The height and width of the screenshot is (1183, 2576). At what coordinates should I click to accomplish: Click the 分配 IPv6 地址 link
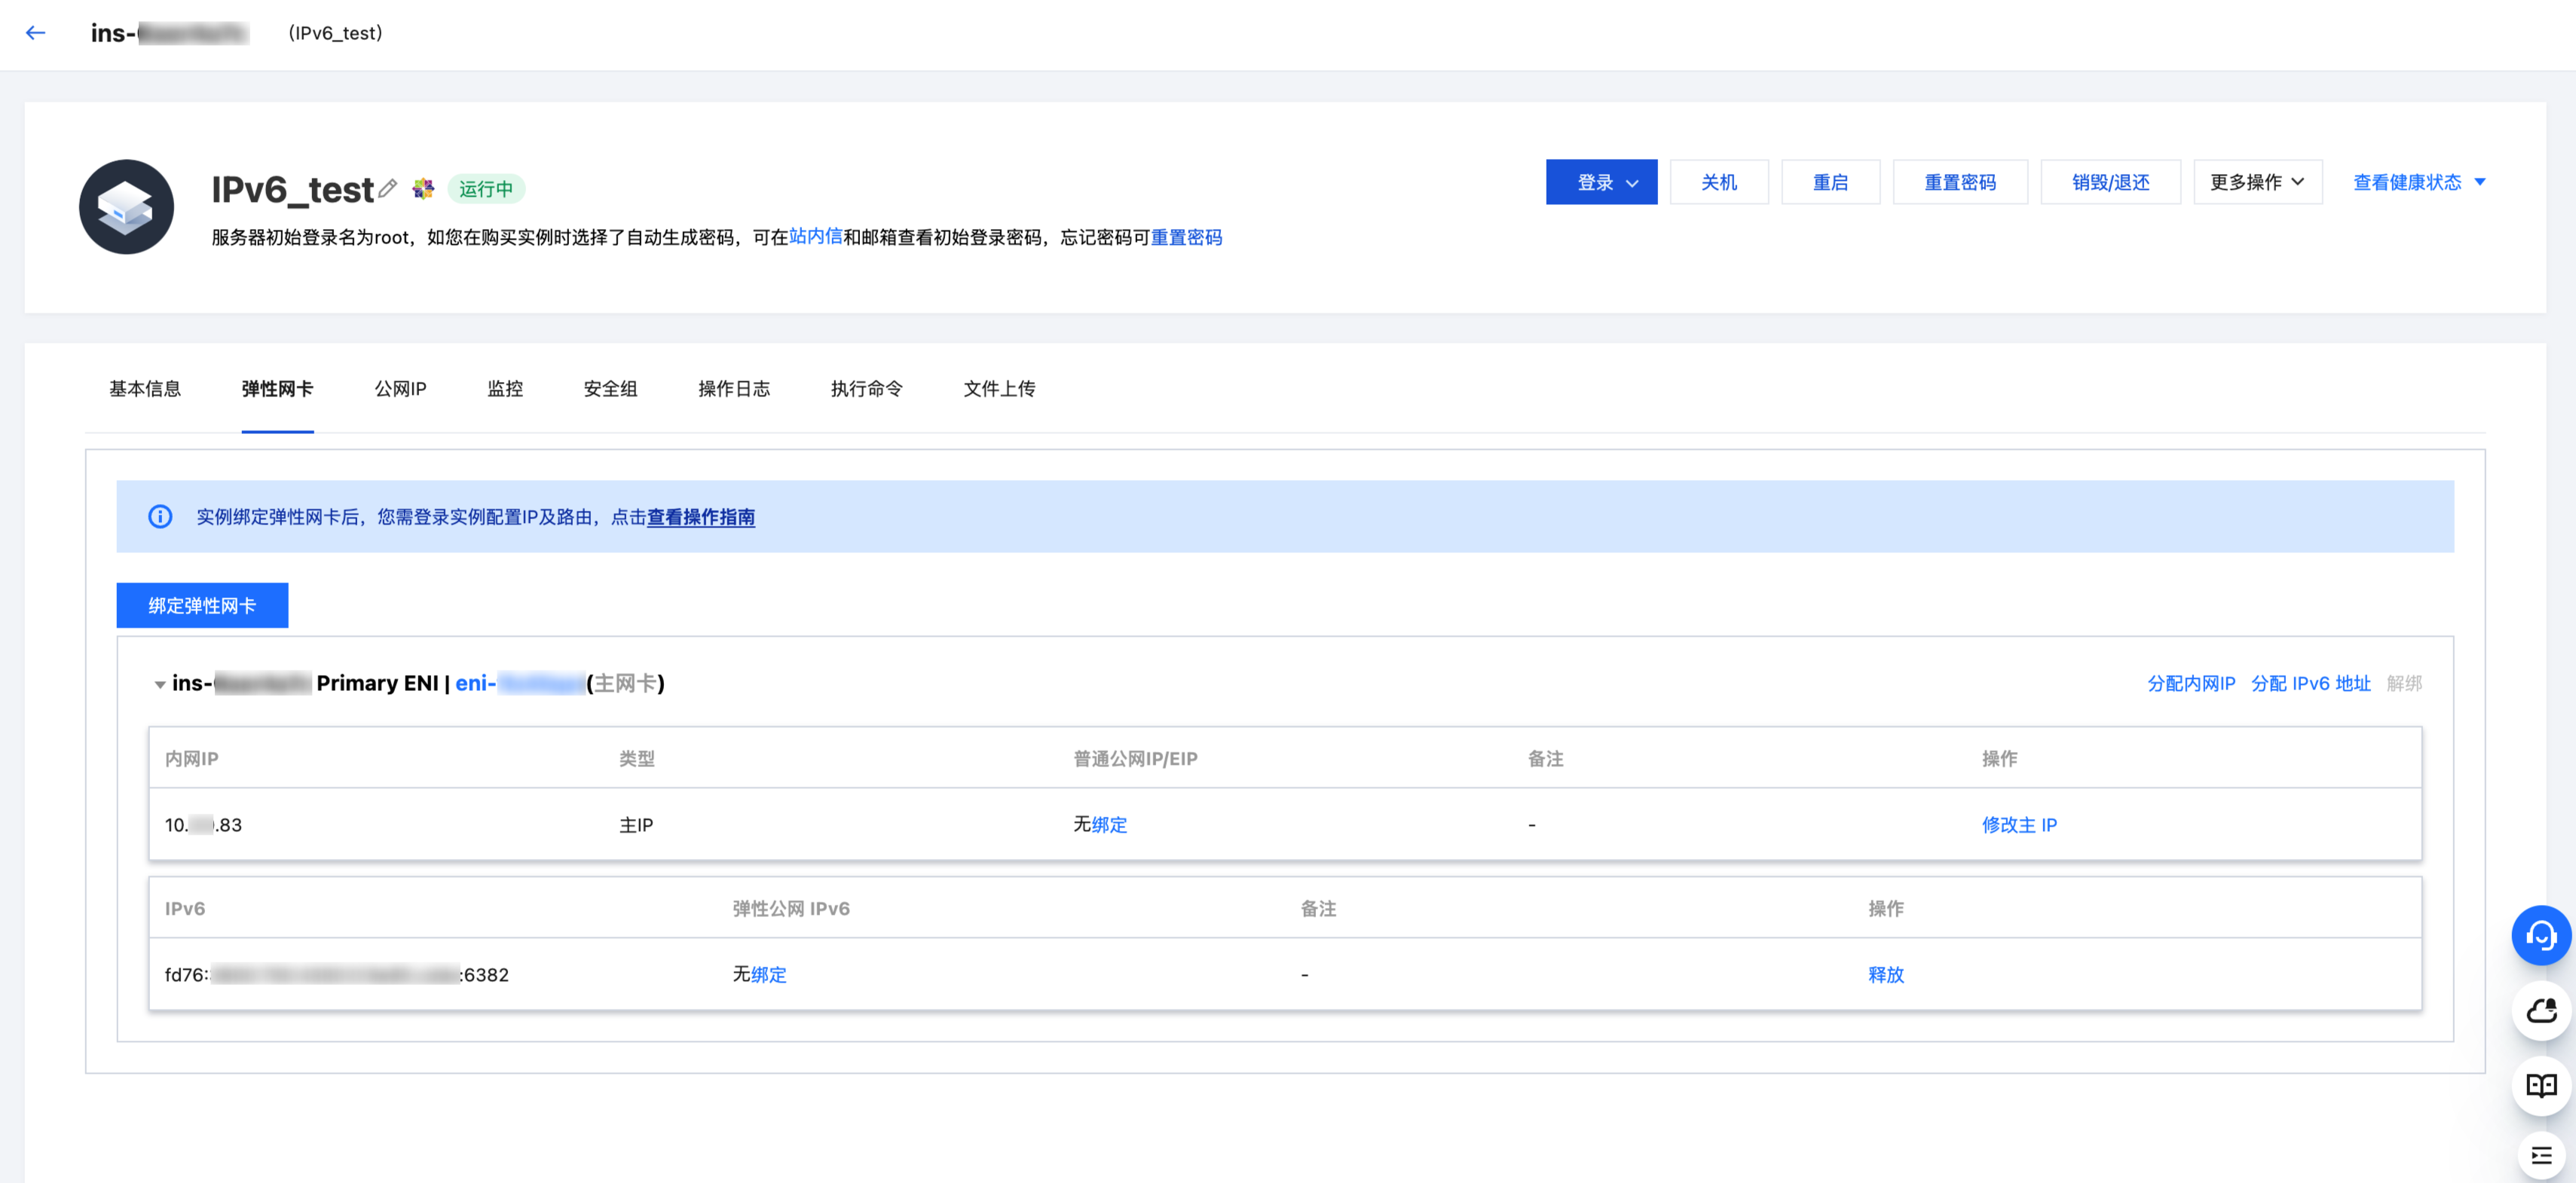tap(2310, 684)
